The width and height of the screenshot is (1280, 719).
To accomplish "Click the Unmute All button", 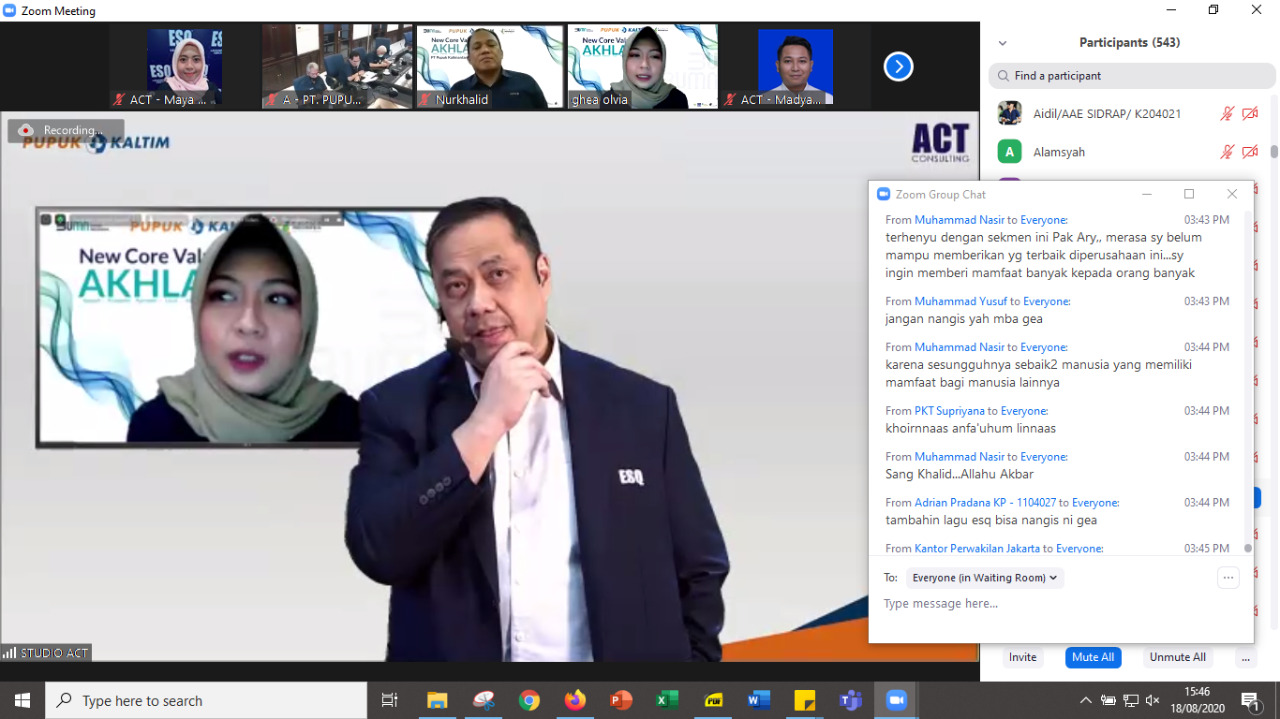I will click(1177, 658).
